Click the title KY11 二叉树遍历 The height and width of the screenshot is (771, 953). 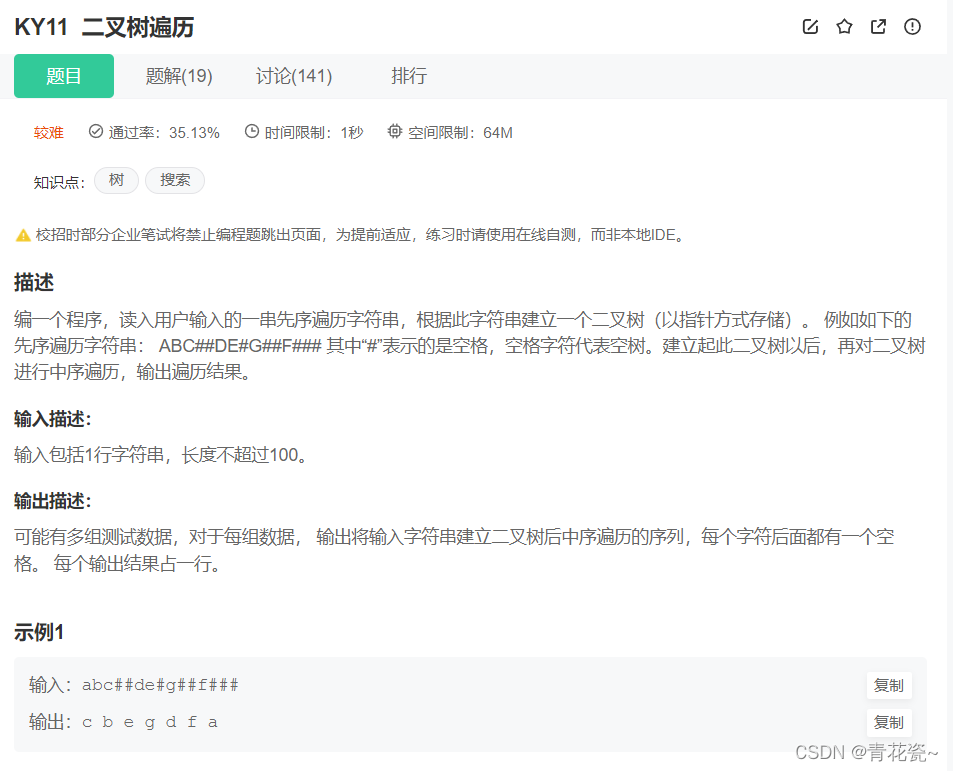104,27
